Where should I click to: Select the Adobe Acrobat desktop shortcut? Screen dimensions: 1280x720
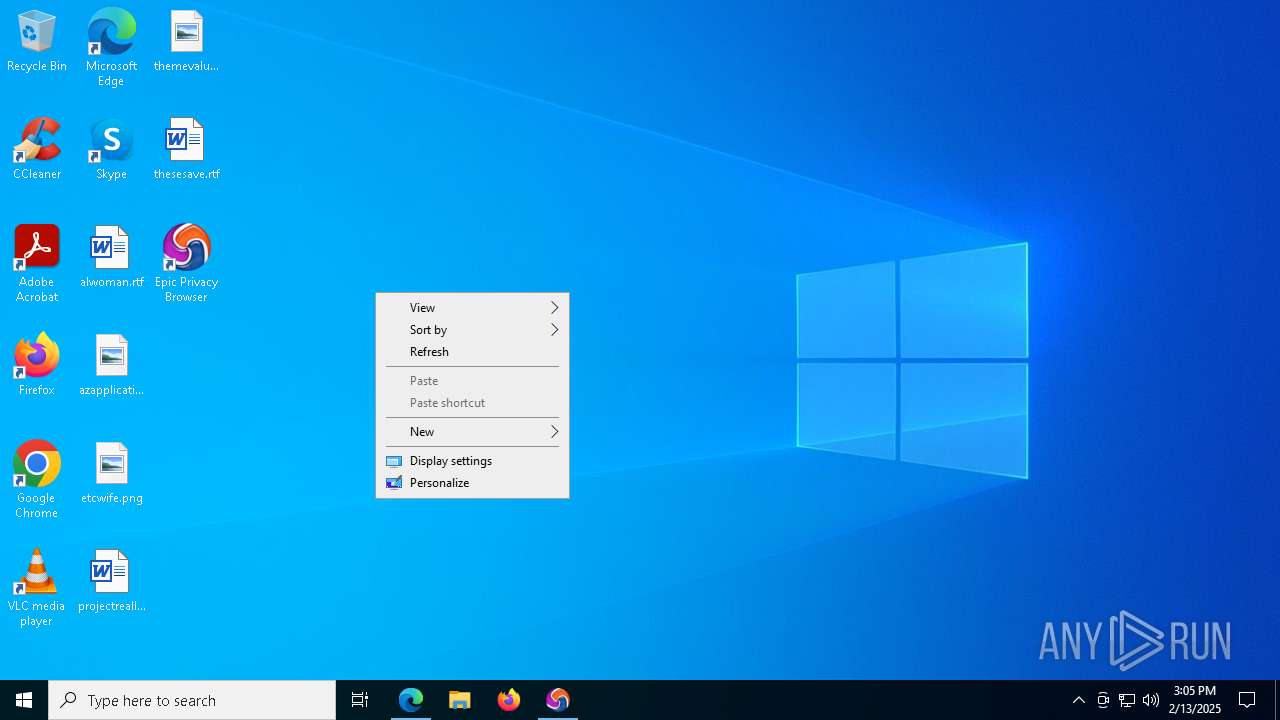click(x=37, y=264)
